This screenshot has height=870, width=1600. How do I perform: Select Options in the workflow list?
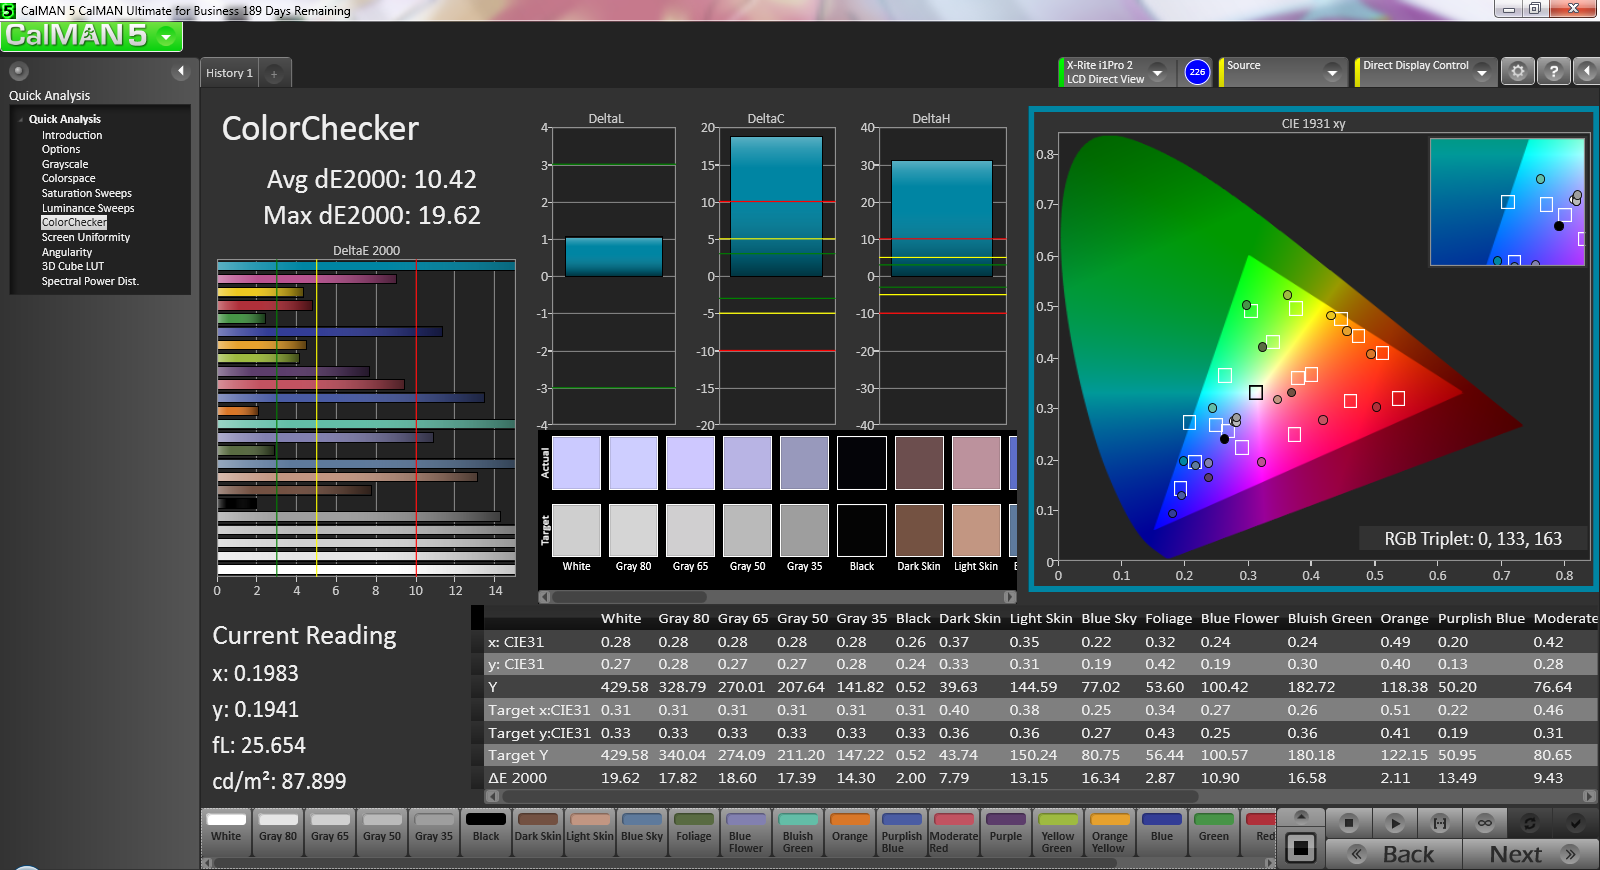tap(61, 149)
